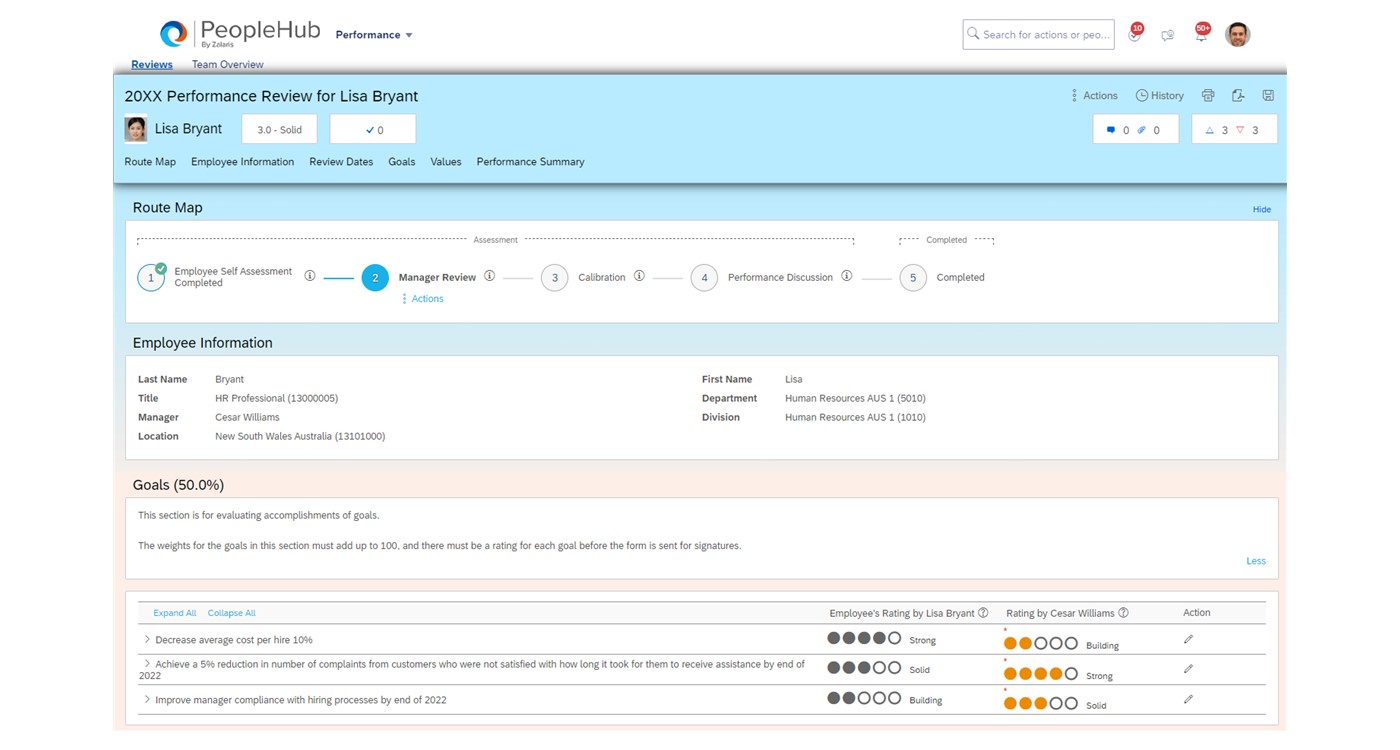Open History for this review
The image size is (1400, 750).
(1159, 96)
